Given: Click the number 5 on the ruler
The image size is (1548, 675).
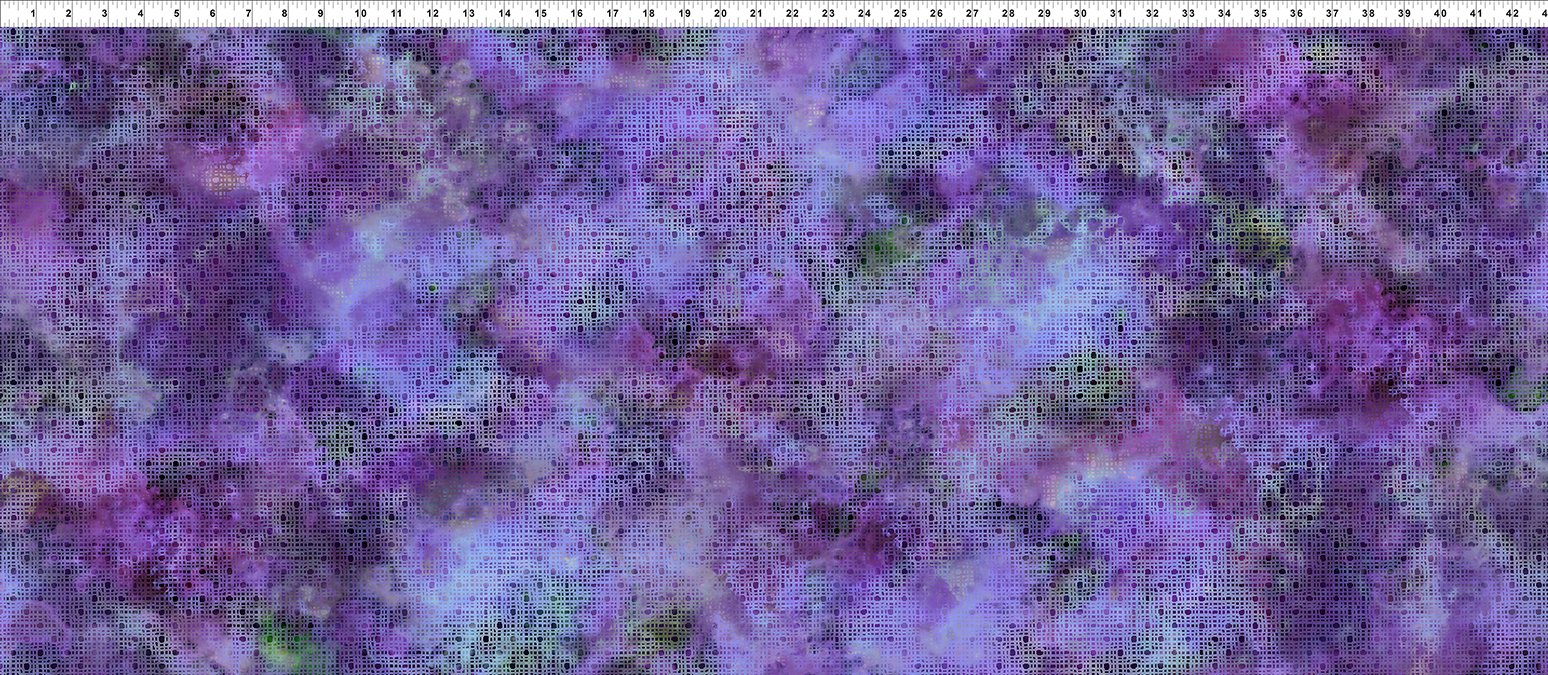Looking at the screenshot, I should pos(176,14).
